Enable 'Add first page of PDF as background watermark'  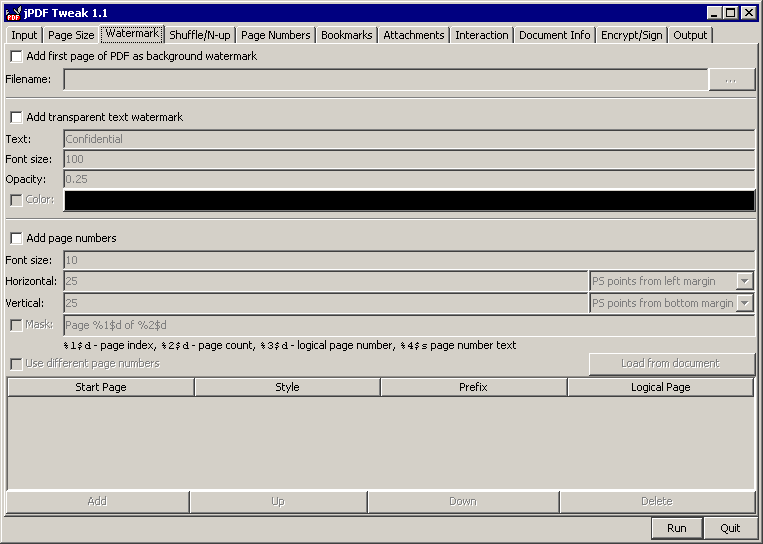click(x=17, y=56)
